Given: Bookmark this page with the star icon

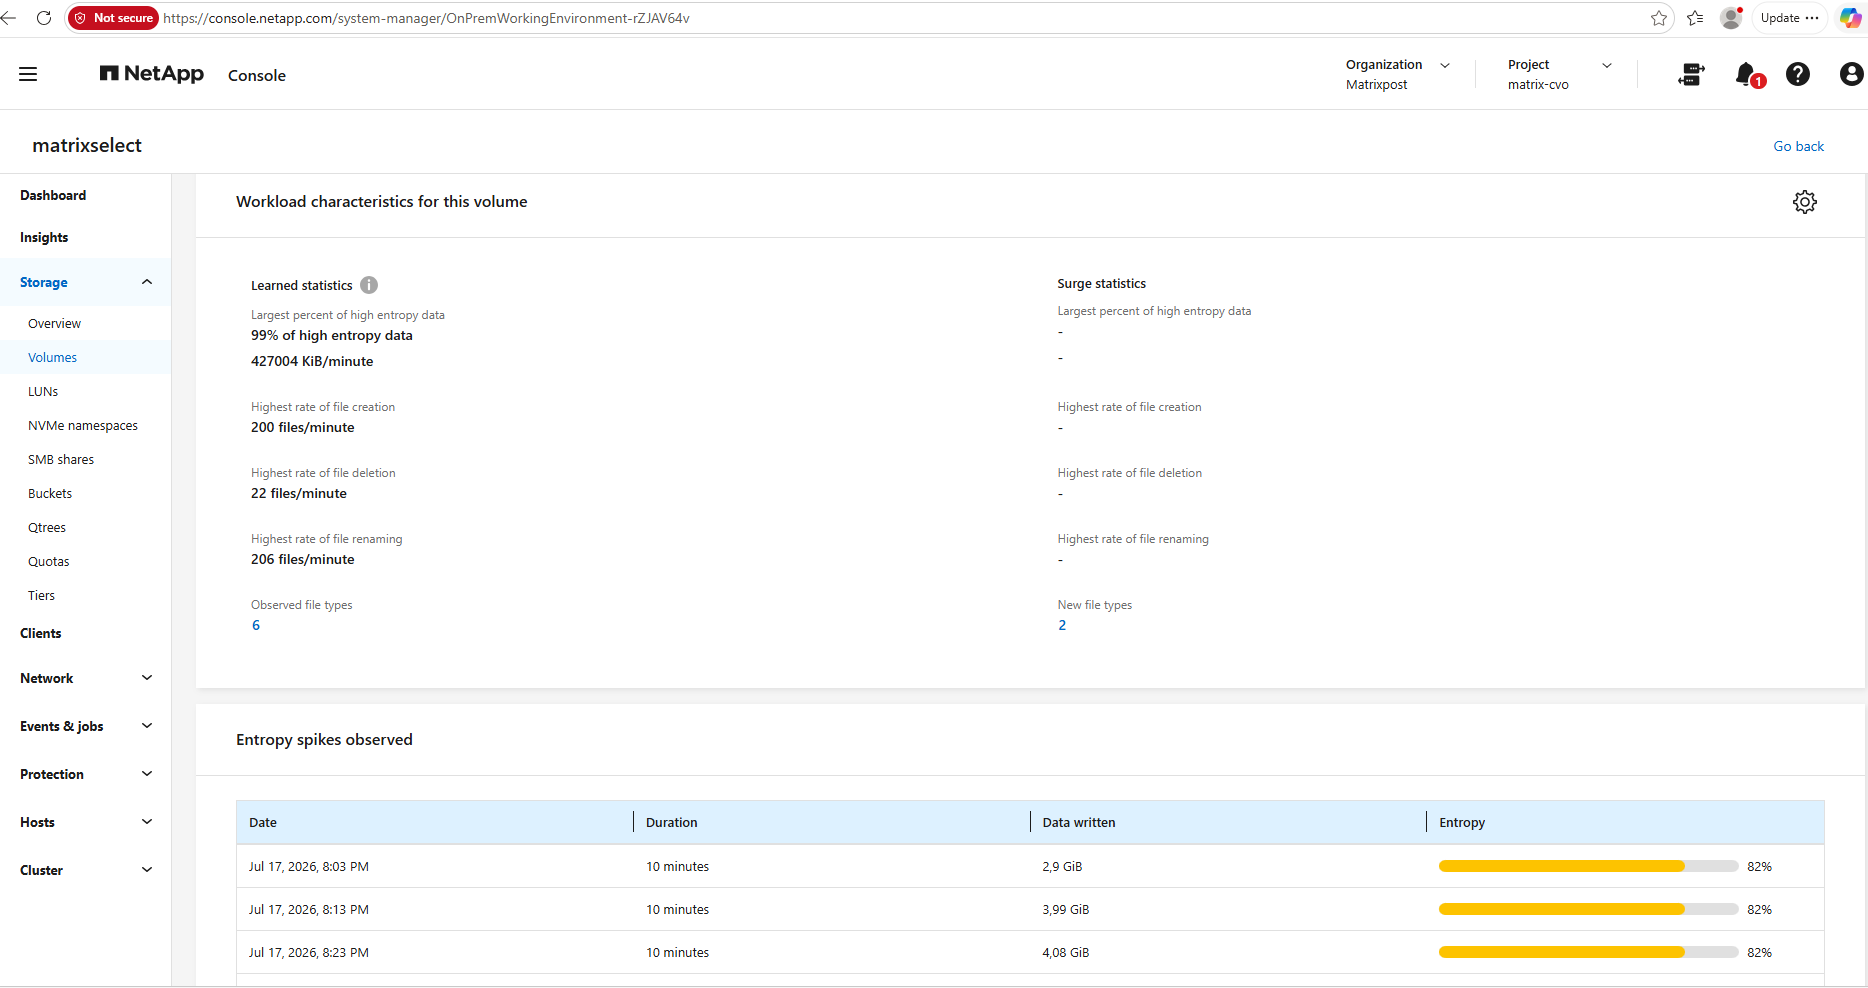Looking at the screenshot, I should coord(1659,18).
